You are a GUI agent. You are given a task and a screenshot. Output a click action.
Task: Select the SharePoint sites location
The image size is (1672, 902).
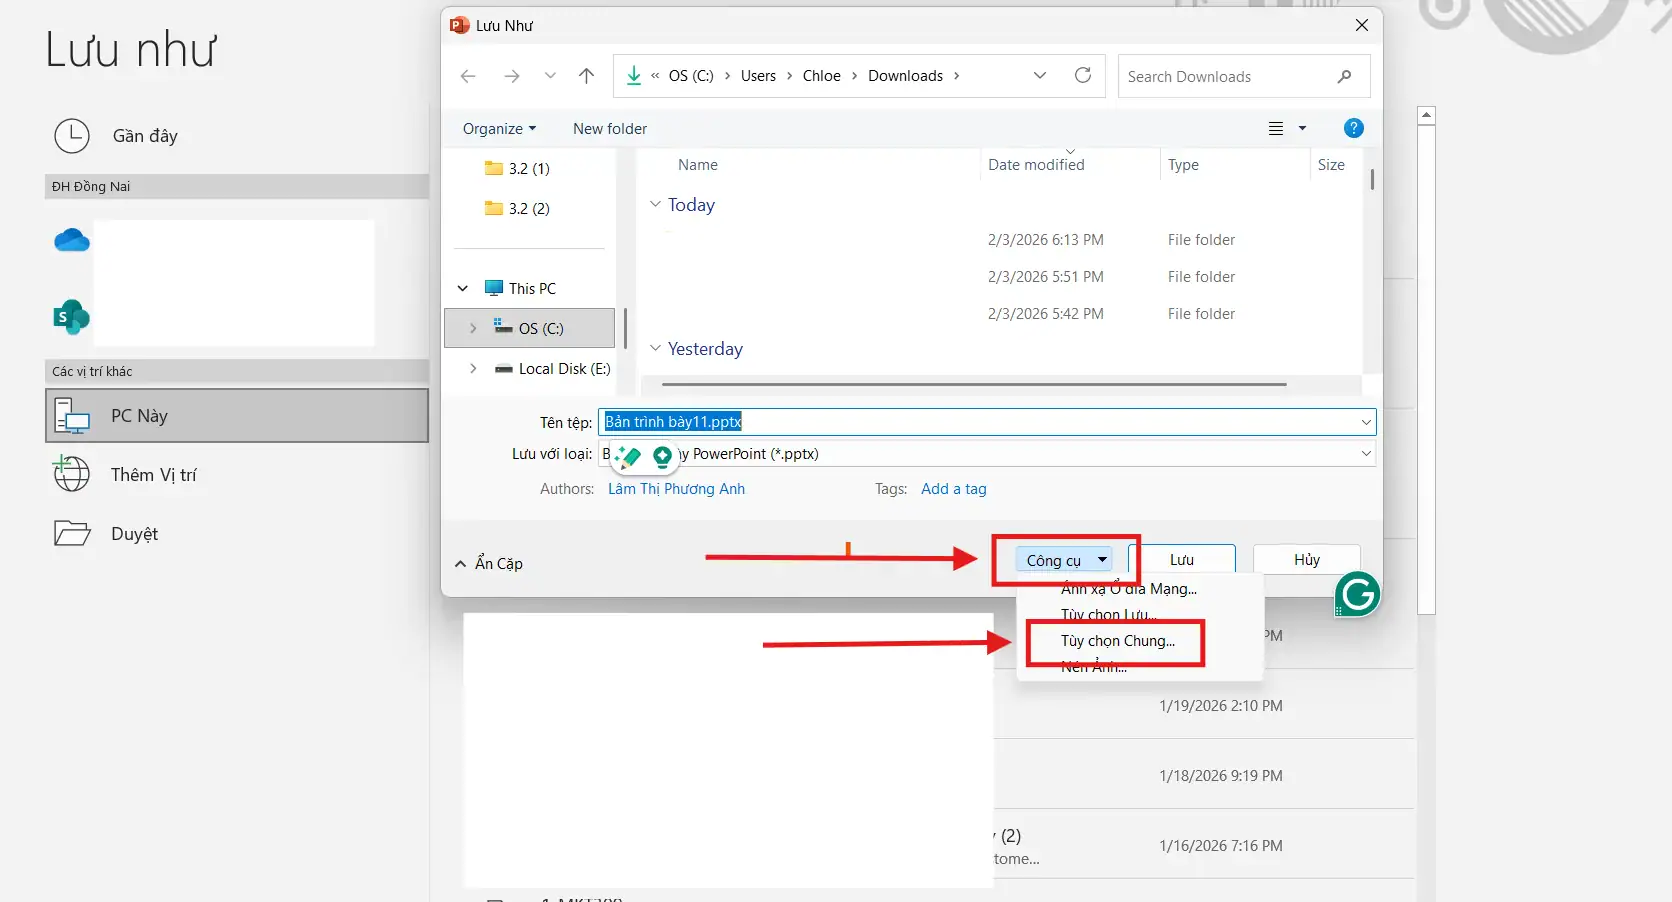coord(72,318)
